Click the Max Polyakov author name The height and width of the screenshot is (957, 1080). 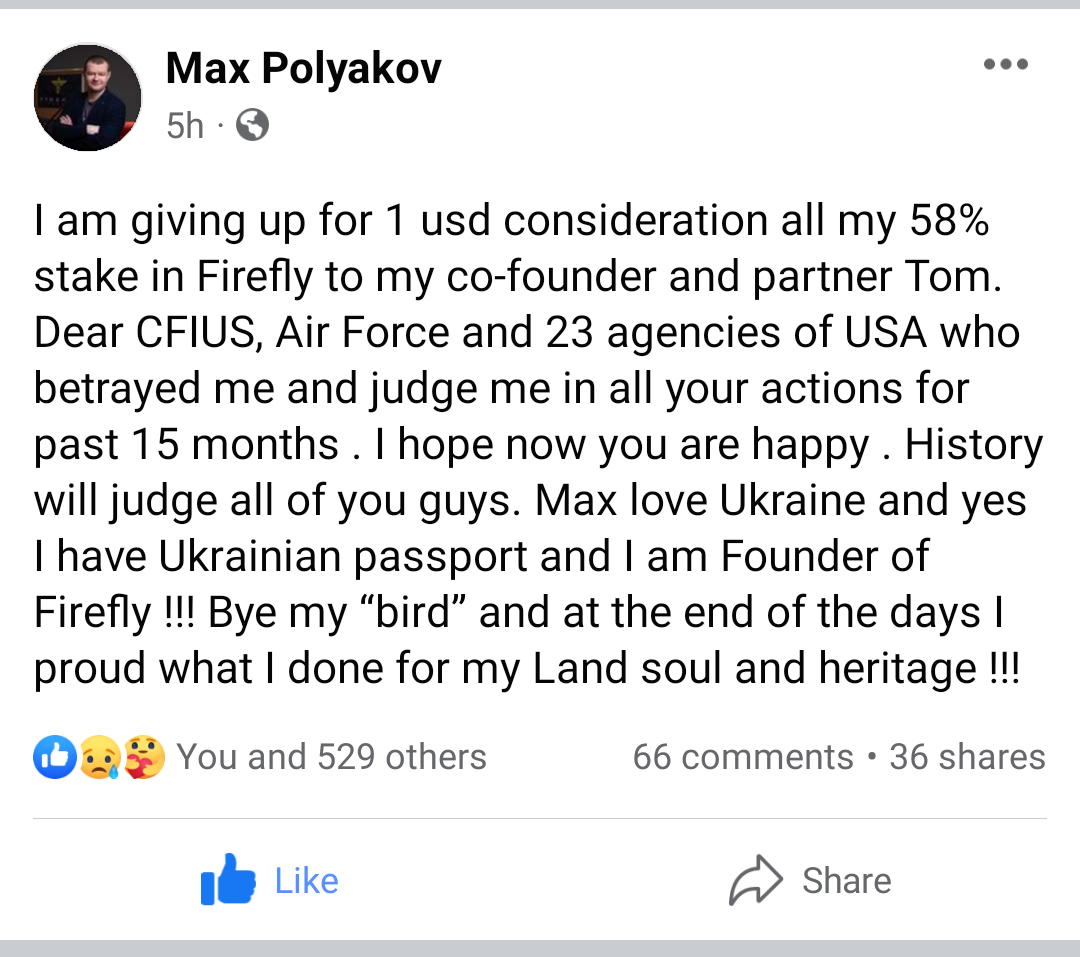[303, 68]
